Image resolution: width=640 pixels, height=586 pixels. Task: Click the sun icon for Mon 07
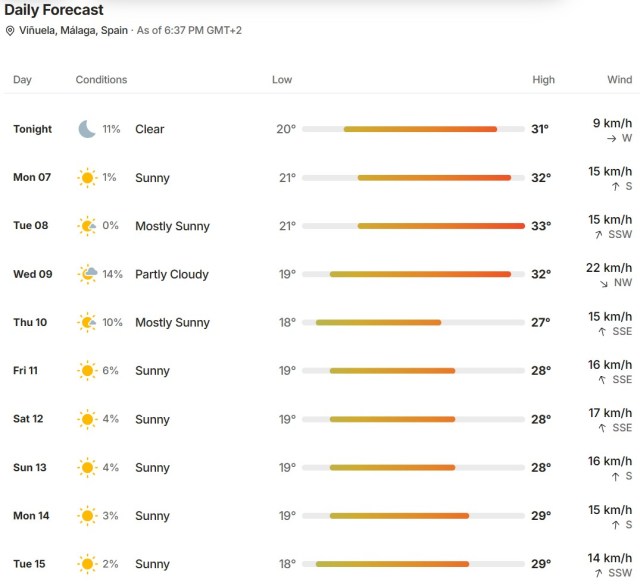87,178
